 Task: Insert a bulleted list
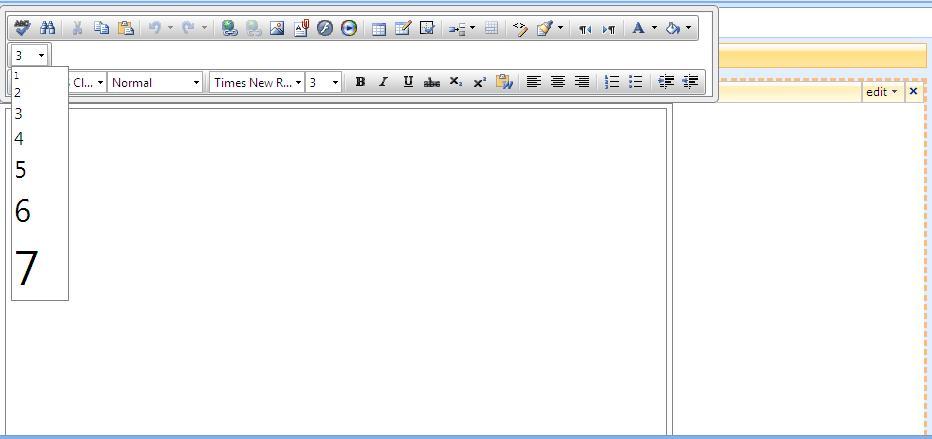635,82
